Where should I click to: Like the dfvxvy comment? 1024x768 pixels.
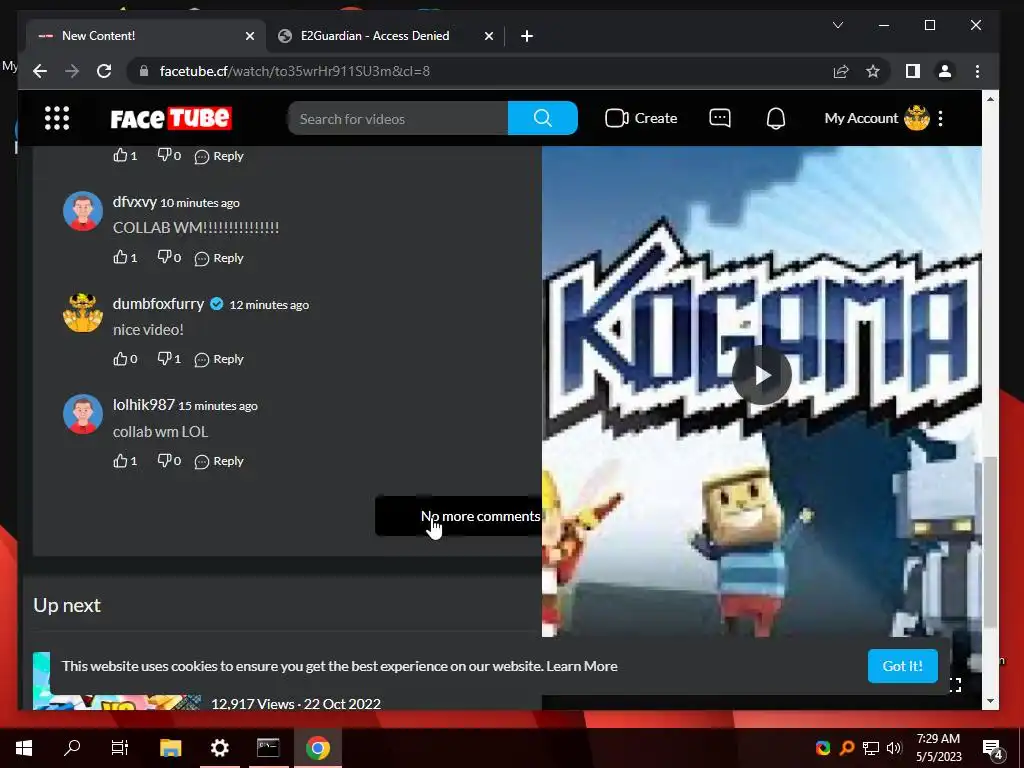pyautogui.click(x=125, y=257)
